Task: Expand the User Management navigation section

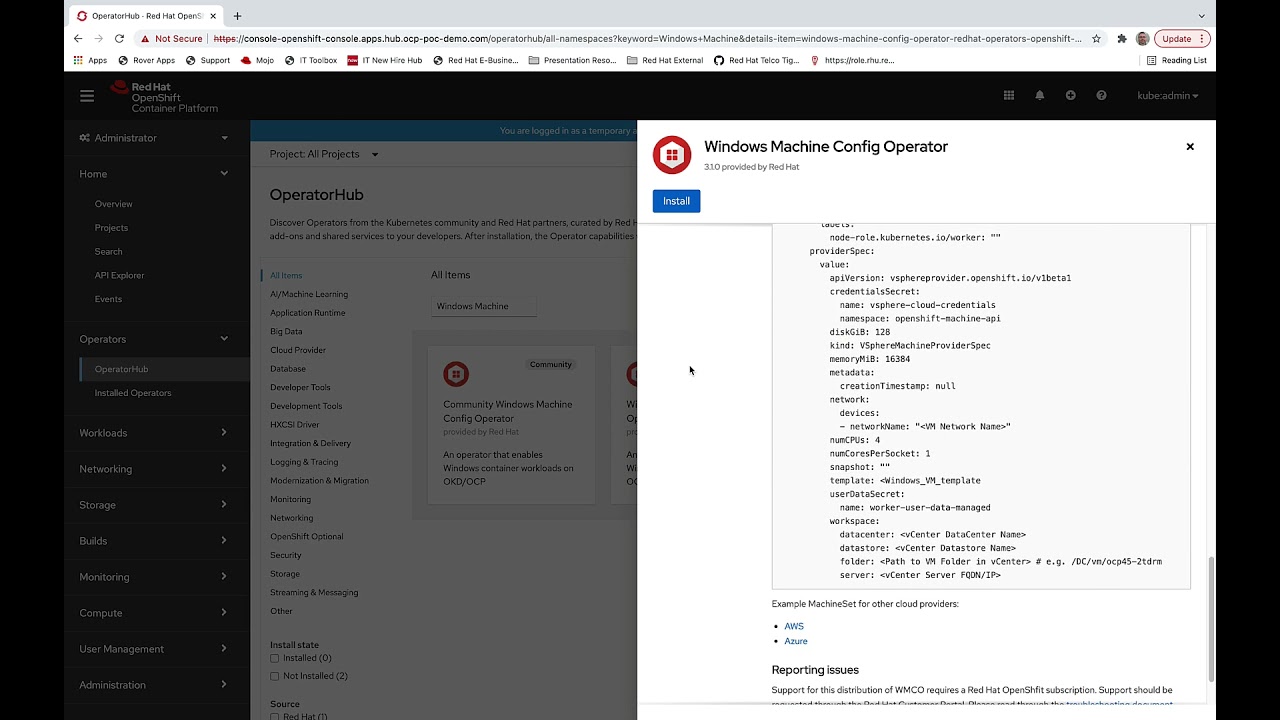Action: [157, 649]
